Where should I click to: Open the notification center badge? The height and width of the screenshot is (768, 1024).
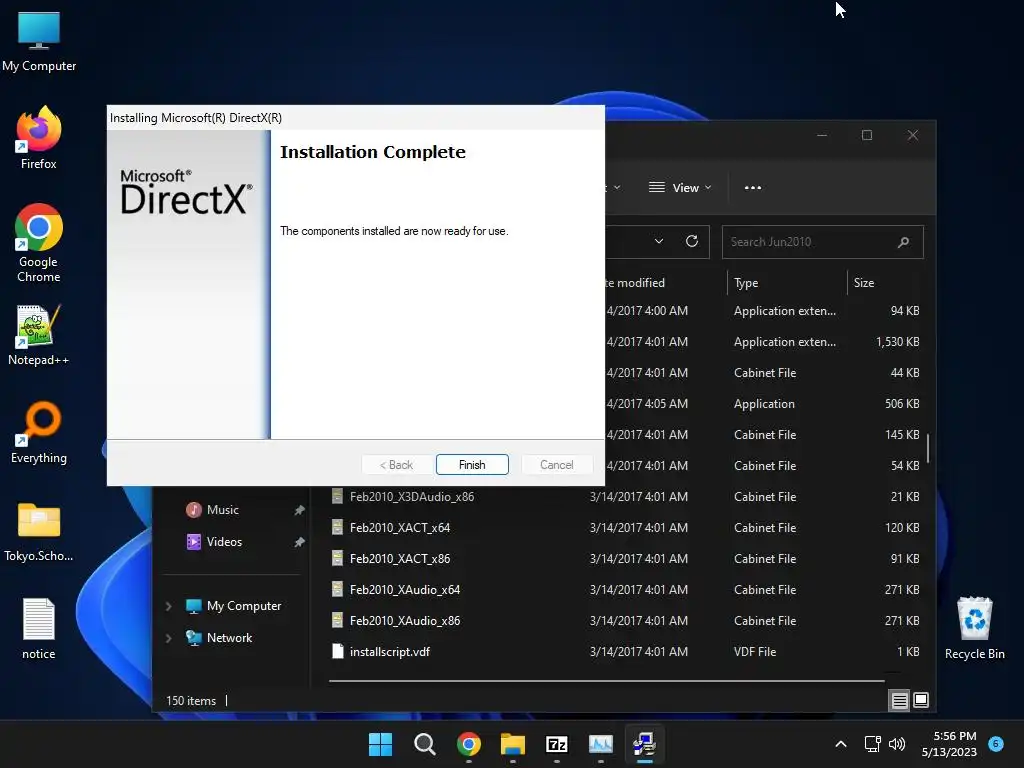click(x=996, y=743)
